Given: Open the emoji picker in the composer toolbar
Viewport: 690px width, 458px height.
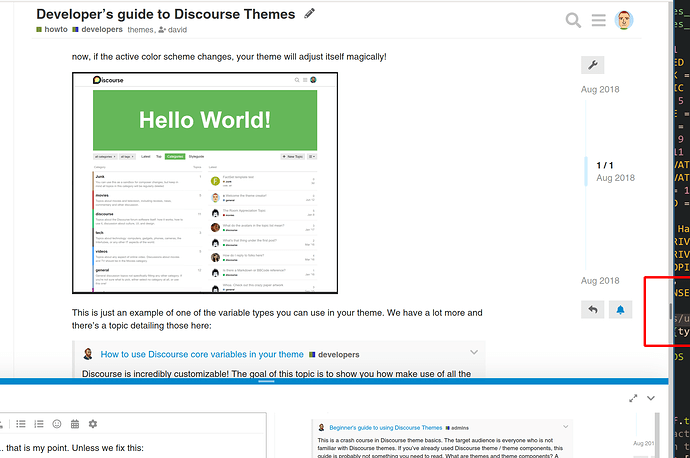Looking at the screenshot, I should pos(57,424).
